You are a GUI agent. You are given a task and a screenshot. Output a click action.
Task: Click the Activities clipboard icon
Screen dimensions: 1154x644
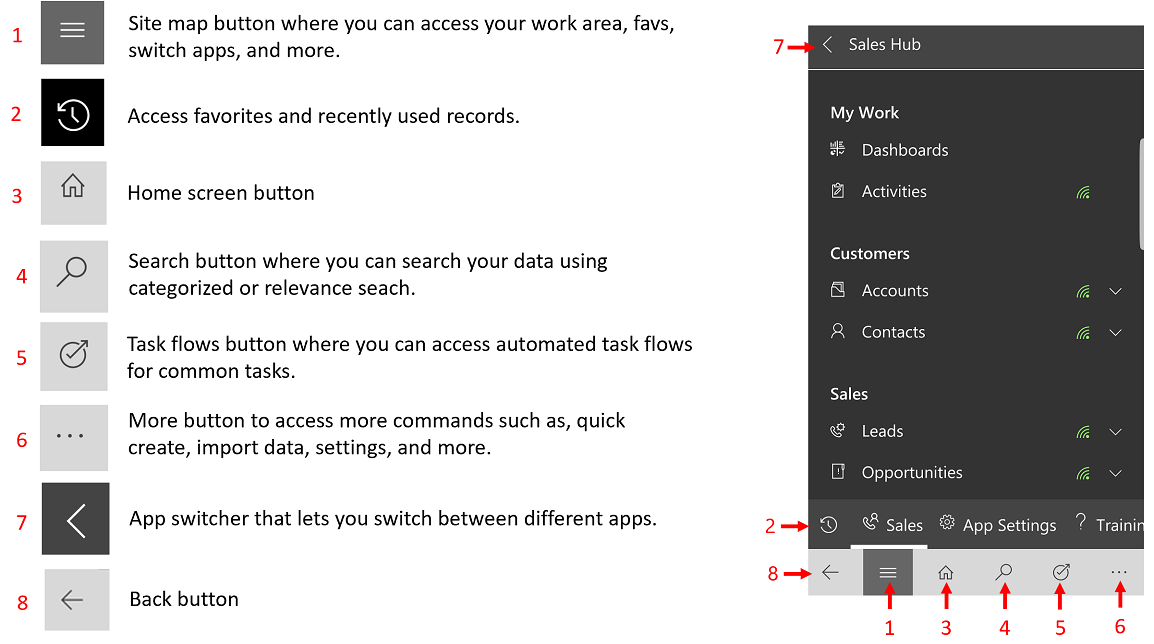point(838,191)
